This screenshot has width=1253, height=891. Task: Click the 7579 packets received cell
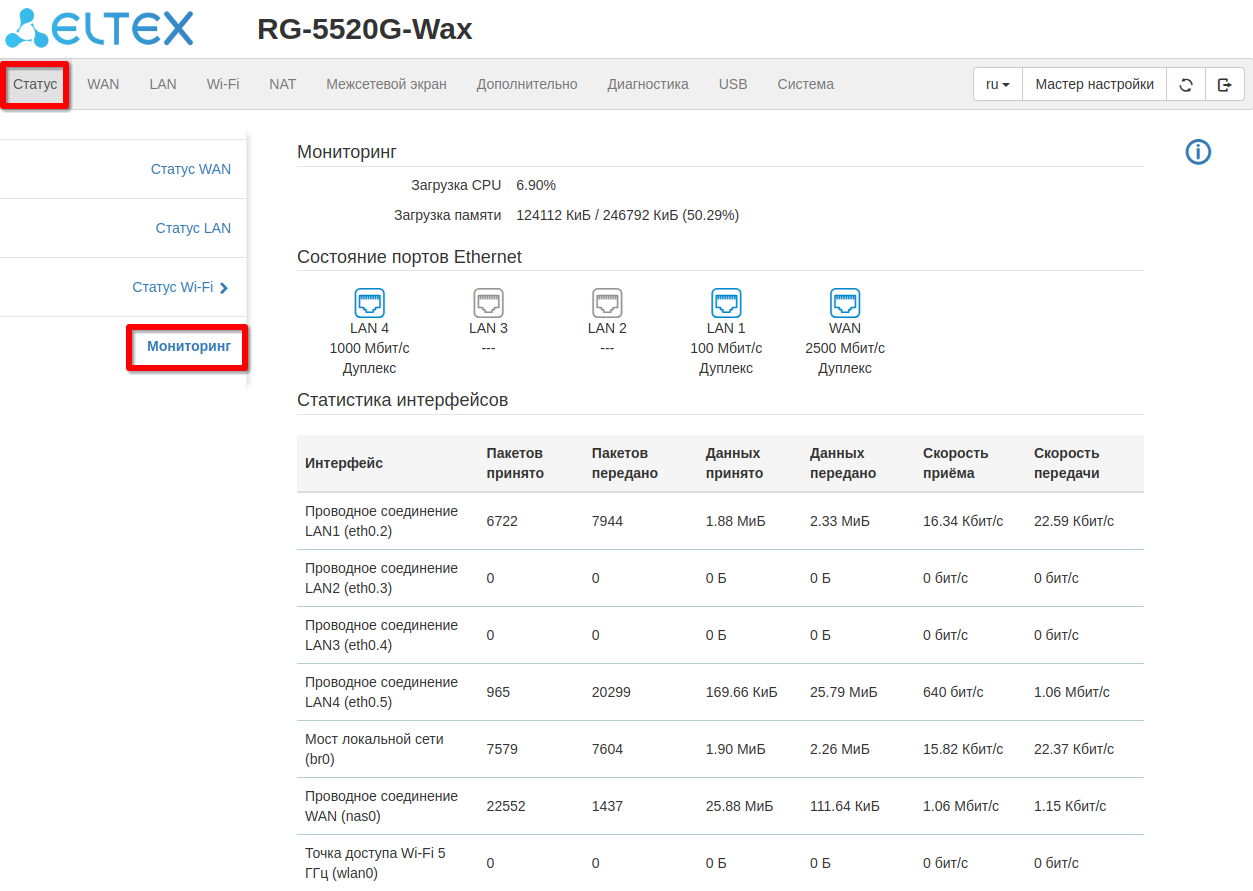502,749
